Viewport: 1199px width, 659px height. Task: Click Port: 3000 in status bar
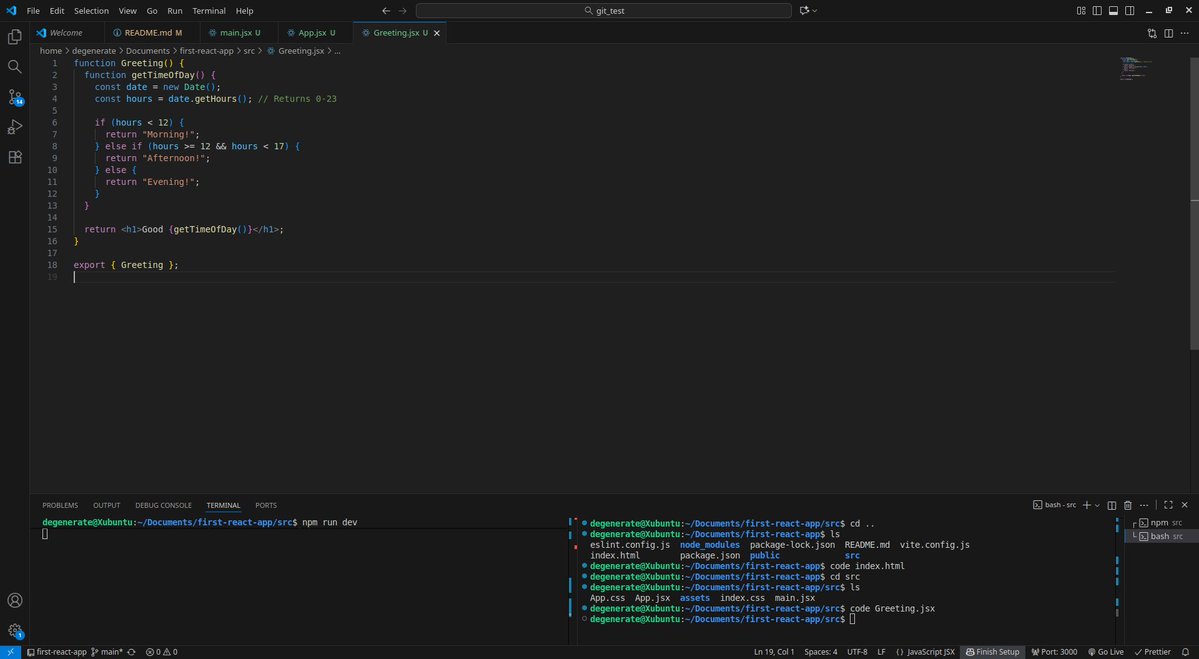tap(1054, 652)
